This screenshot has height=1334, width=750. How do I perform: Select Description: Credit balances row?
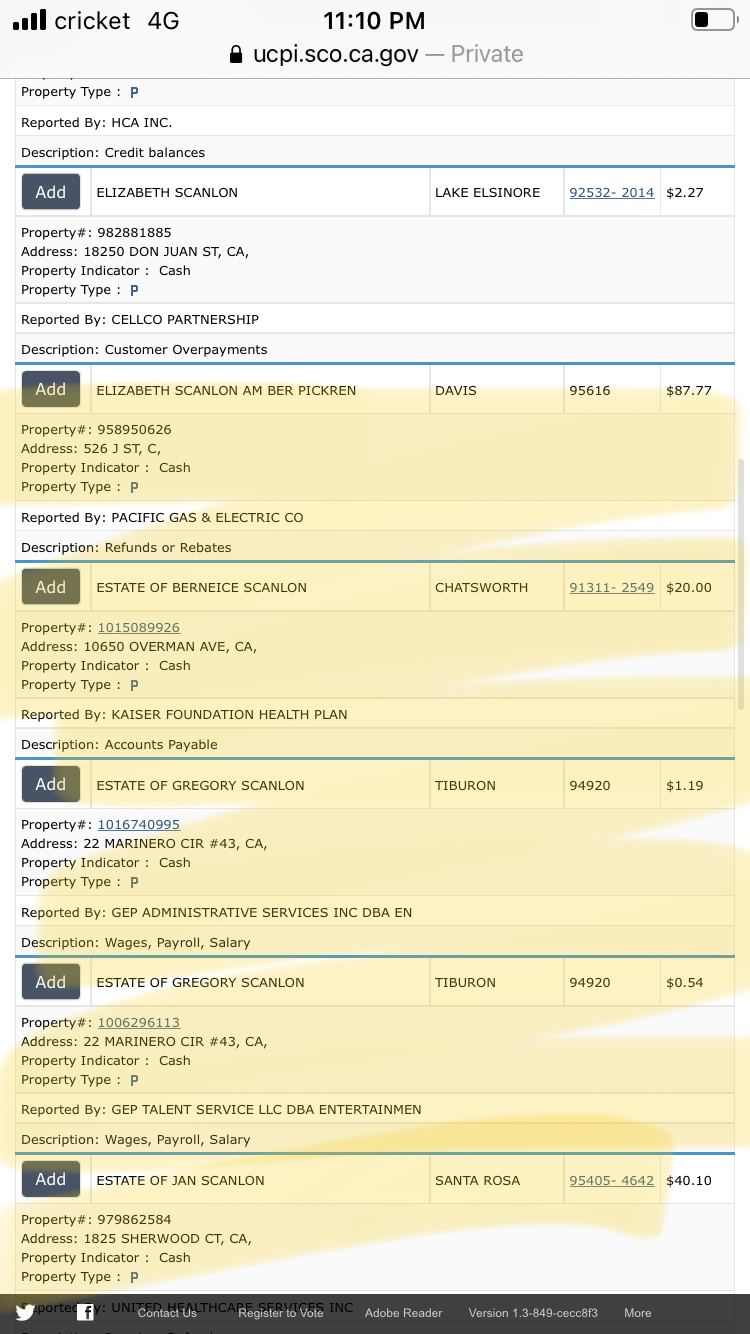[375, 152]
